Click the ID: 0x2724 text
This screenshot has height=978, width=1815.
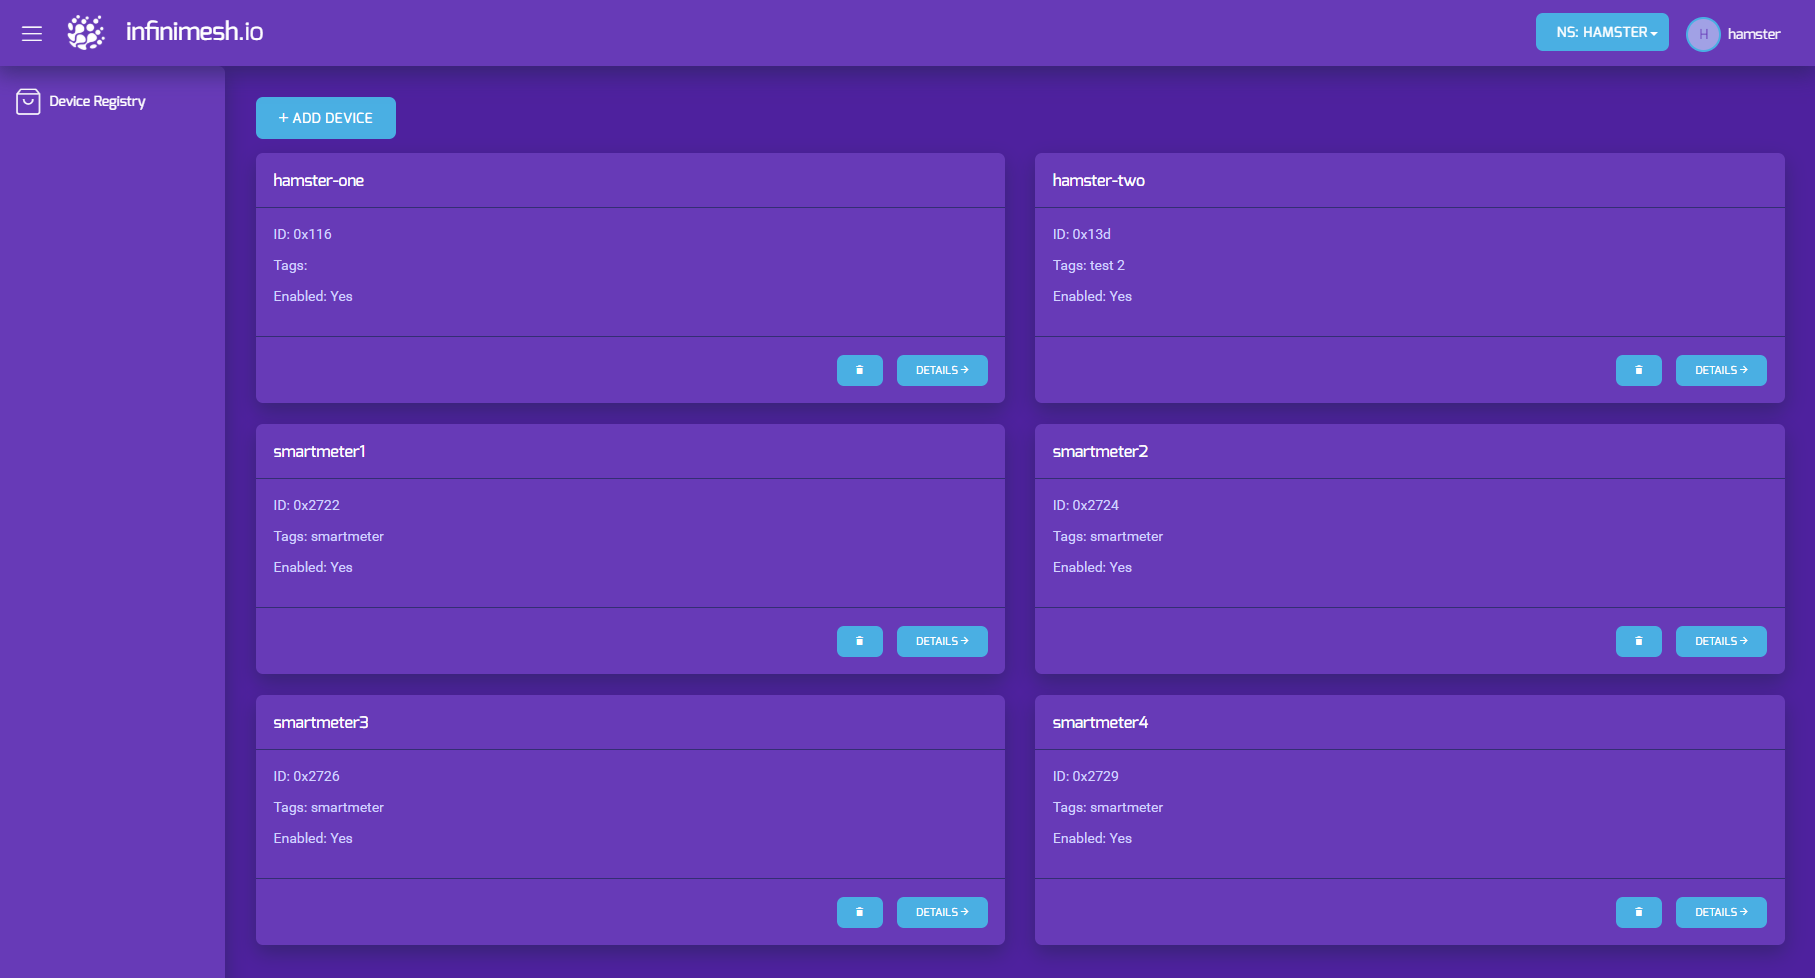(x=1086, y=505)
